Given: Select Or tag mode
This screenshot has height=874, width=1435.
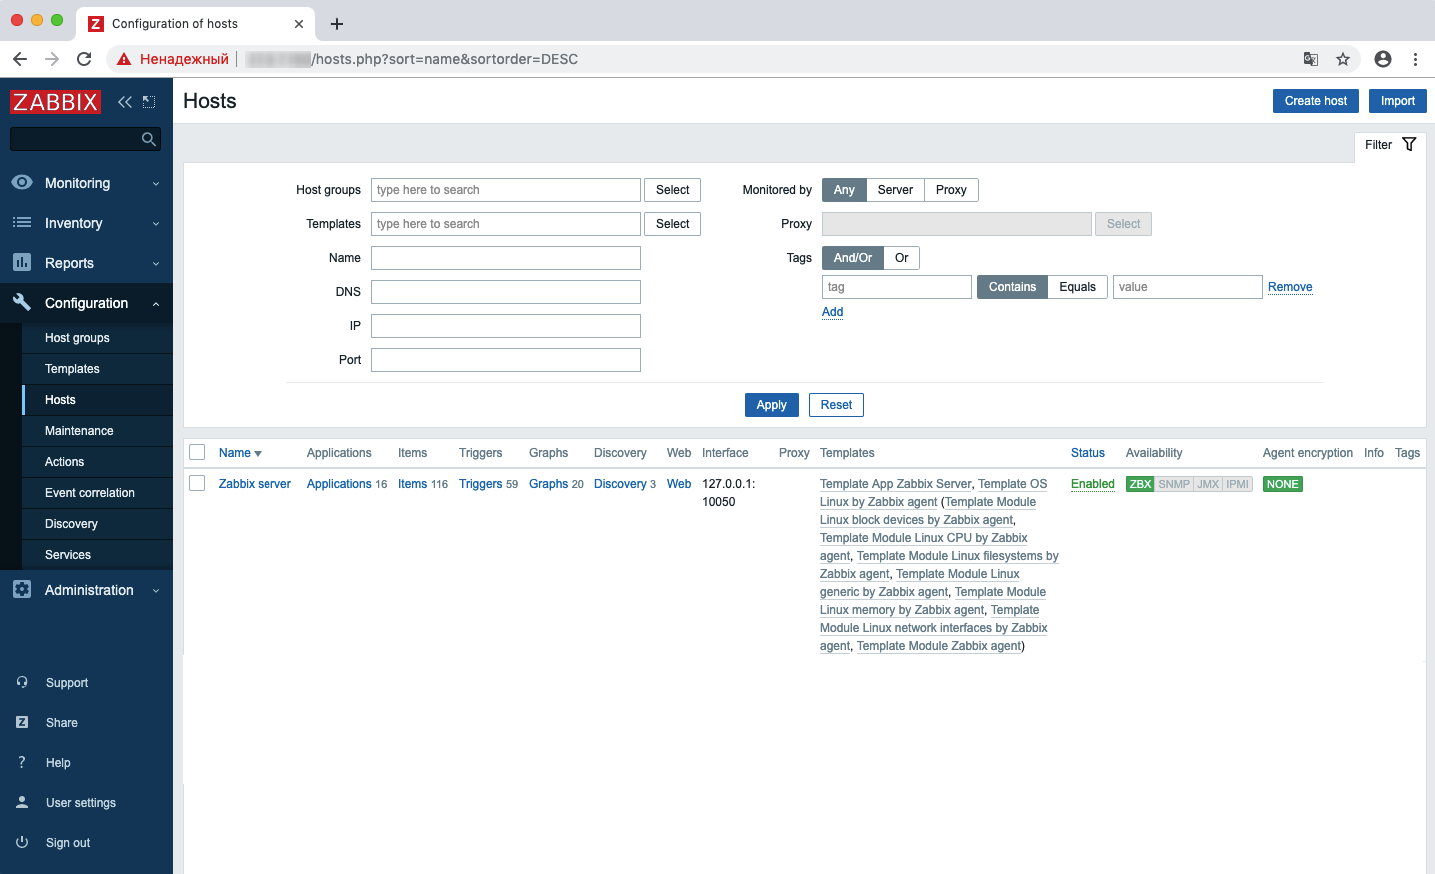Looking at the screenshot, I should click(x=902, y=258).
